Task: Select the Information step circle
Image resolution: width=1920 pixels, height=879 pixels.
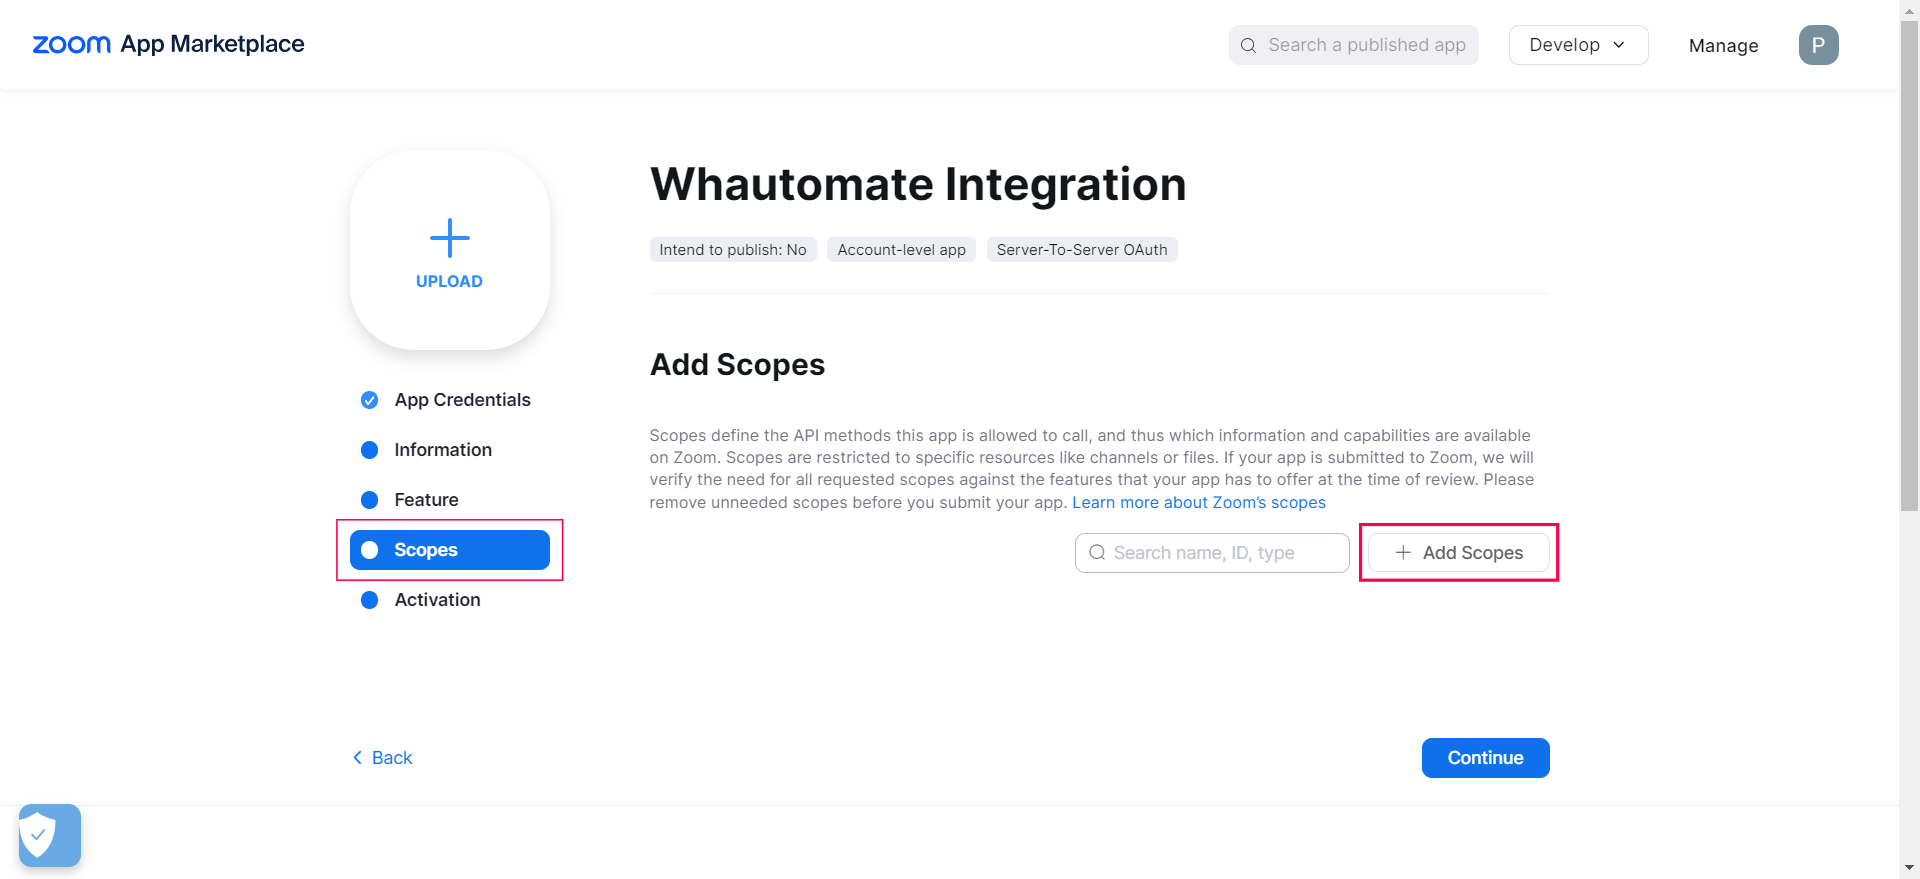Action: 369,450
